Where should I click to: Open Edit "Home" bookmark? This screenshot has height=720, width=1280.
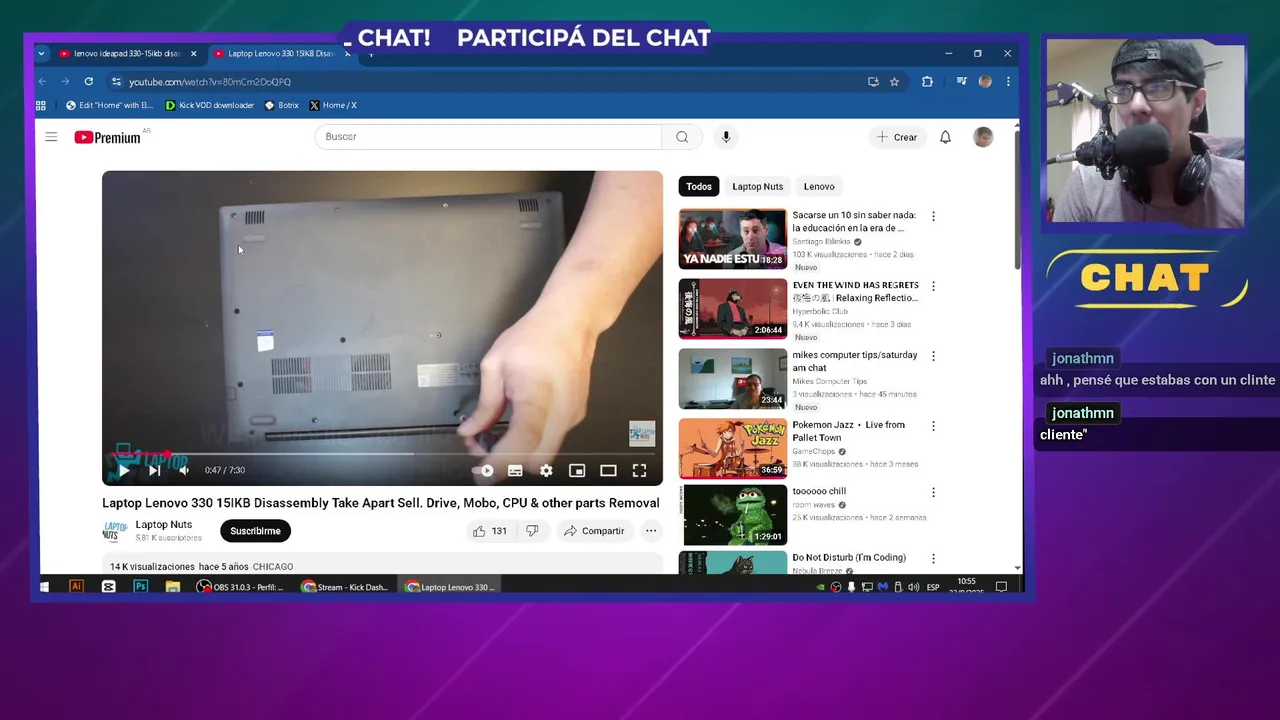[109, 105]
